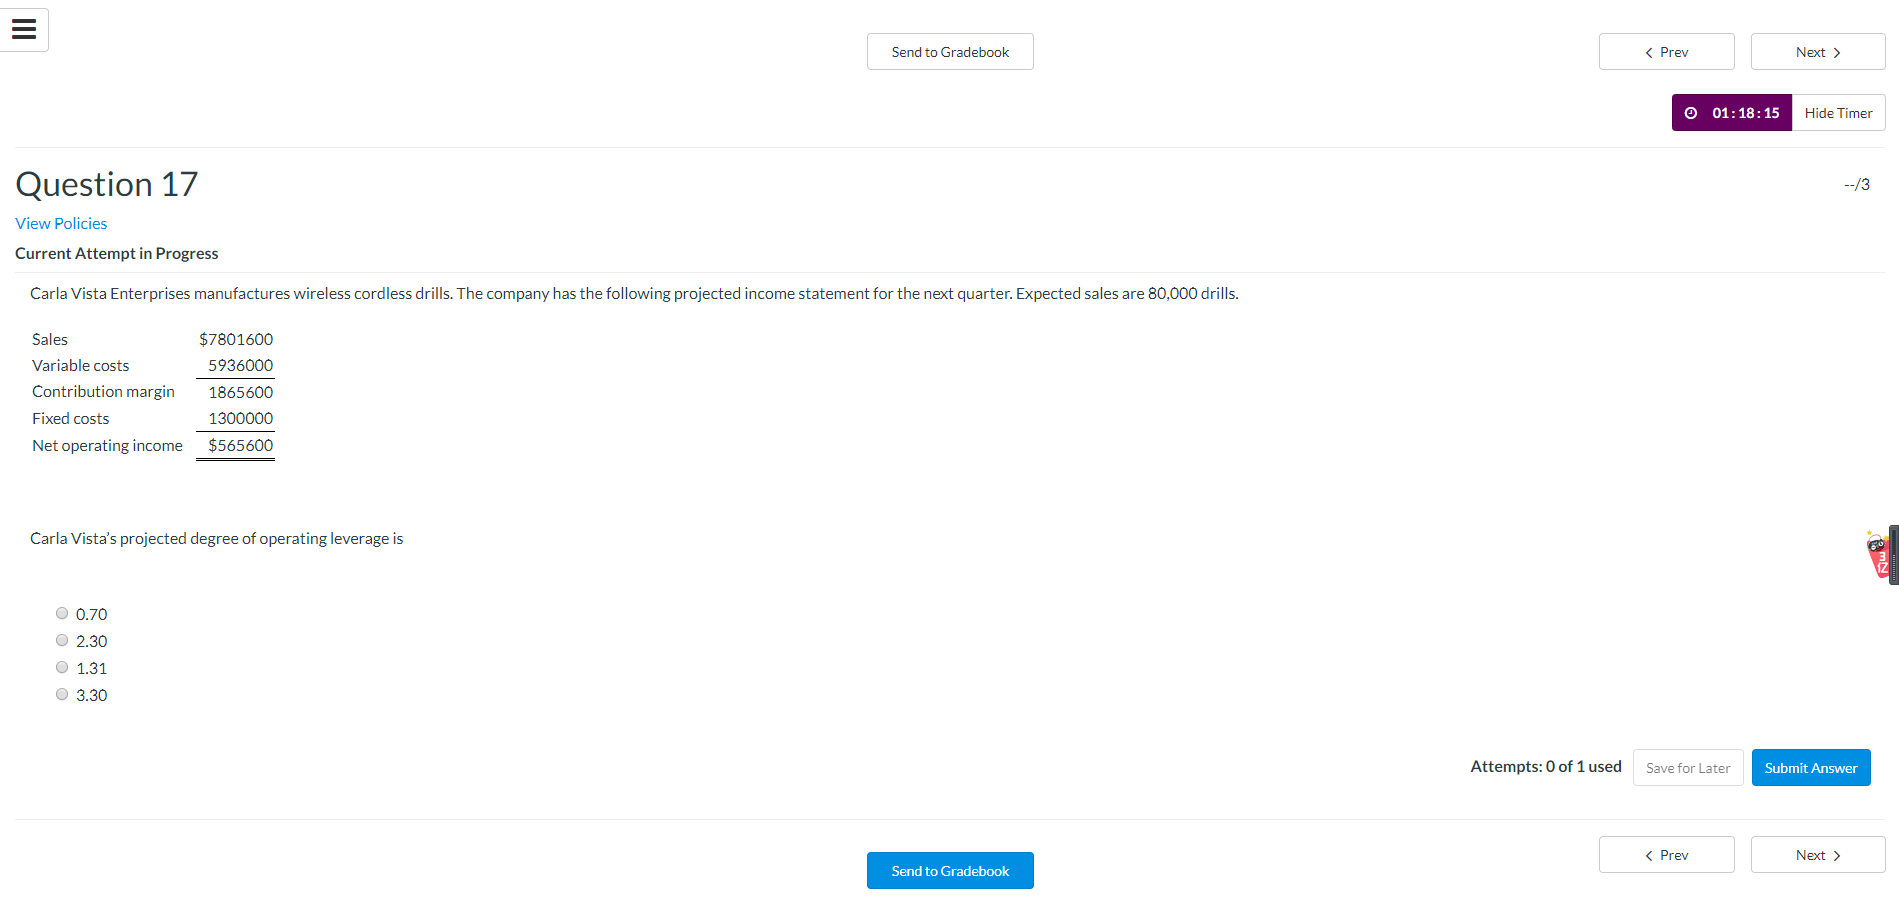Select the 2.30 answer option
The image size is (1899, 919).
(62, 639)
